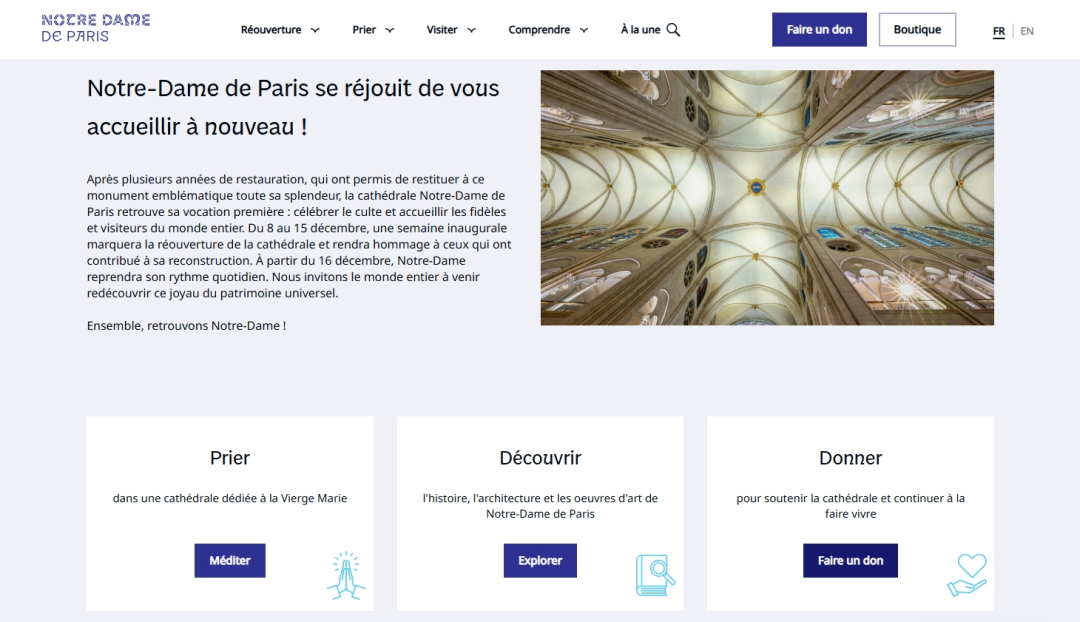Viewport: 1080px width, 622px height.
Task: Switch language to EN
Action: tap(1027, 31)
